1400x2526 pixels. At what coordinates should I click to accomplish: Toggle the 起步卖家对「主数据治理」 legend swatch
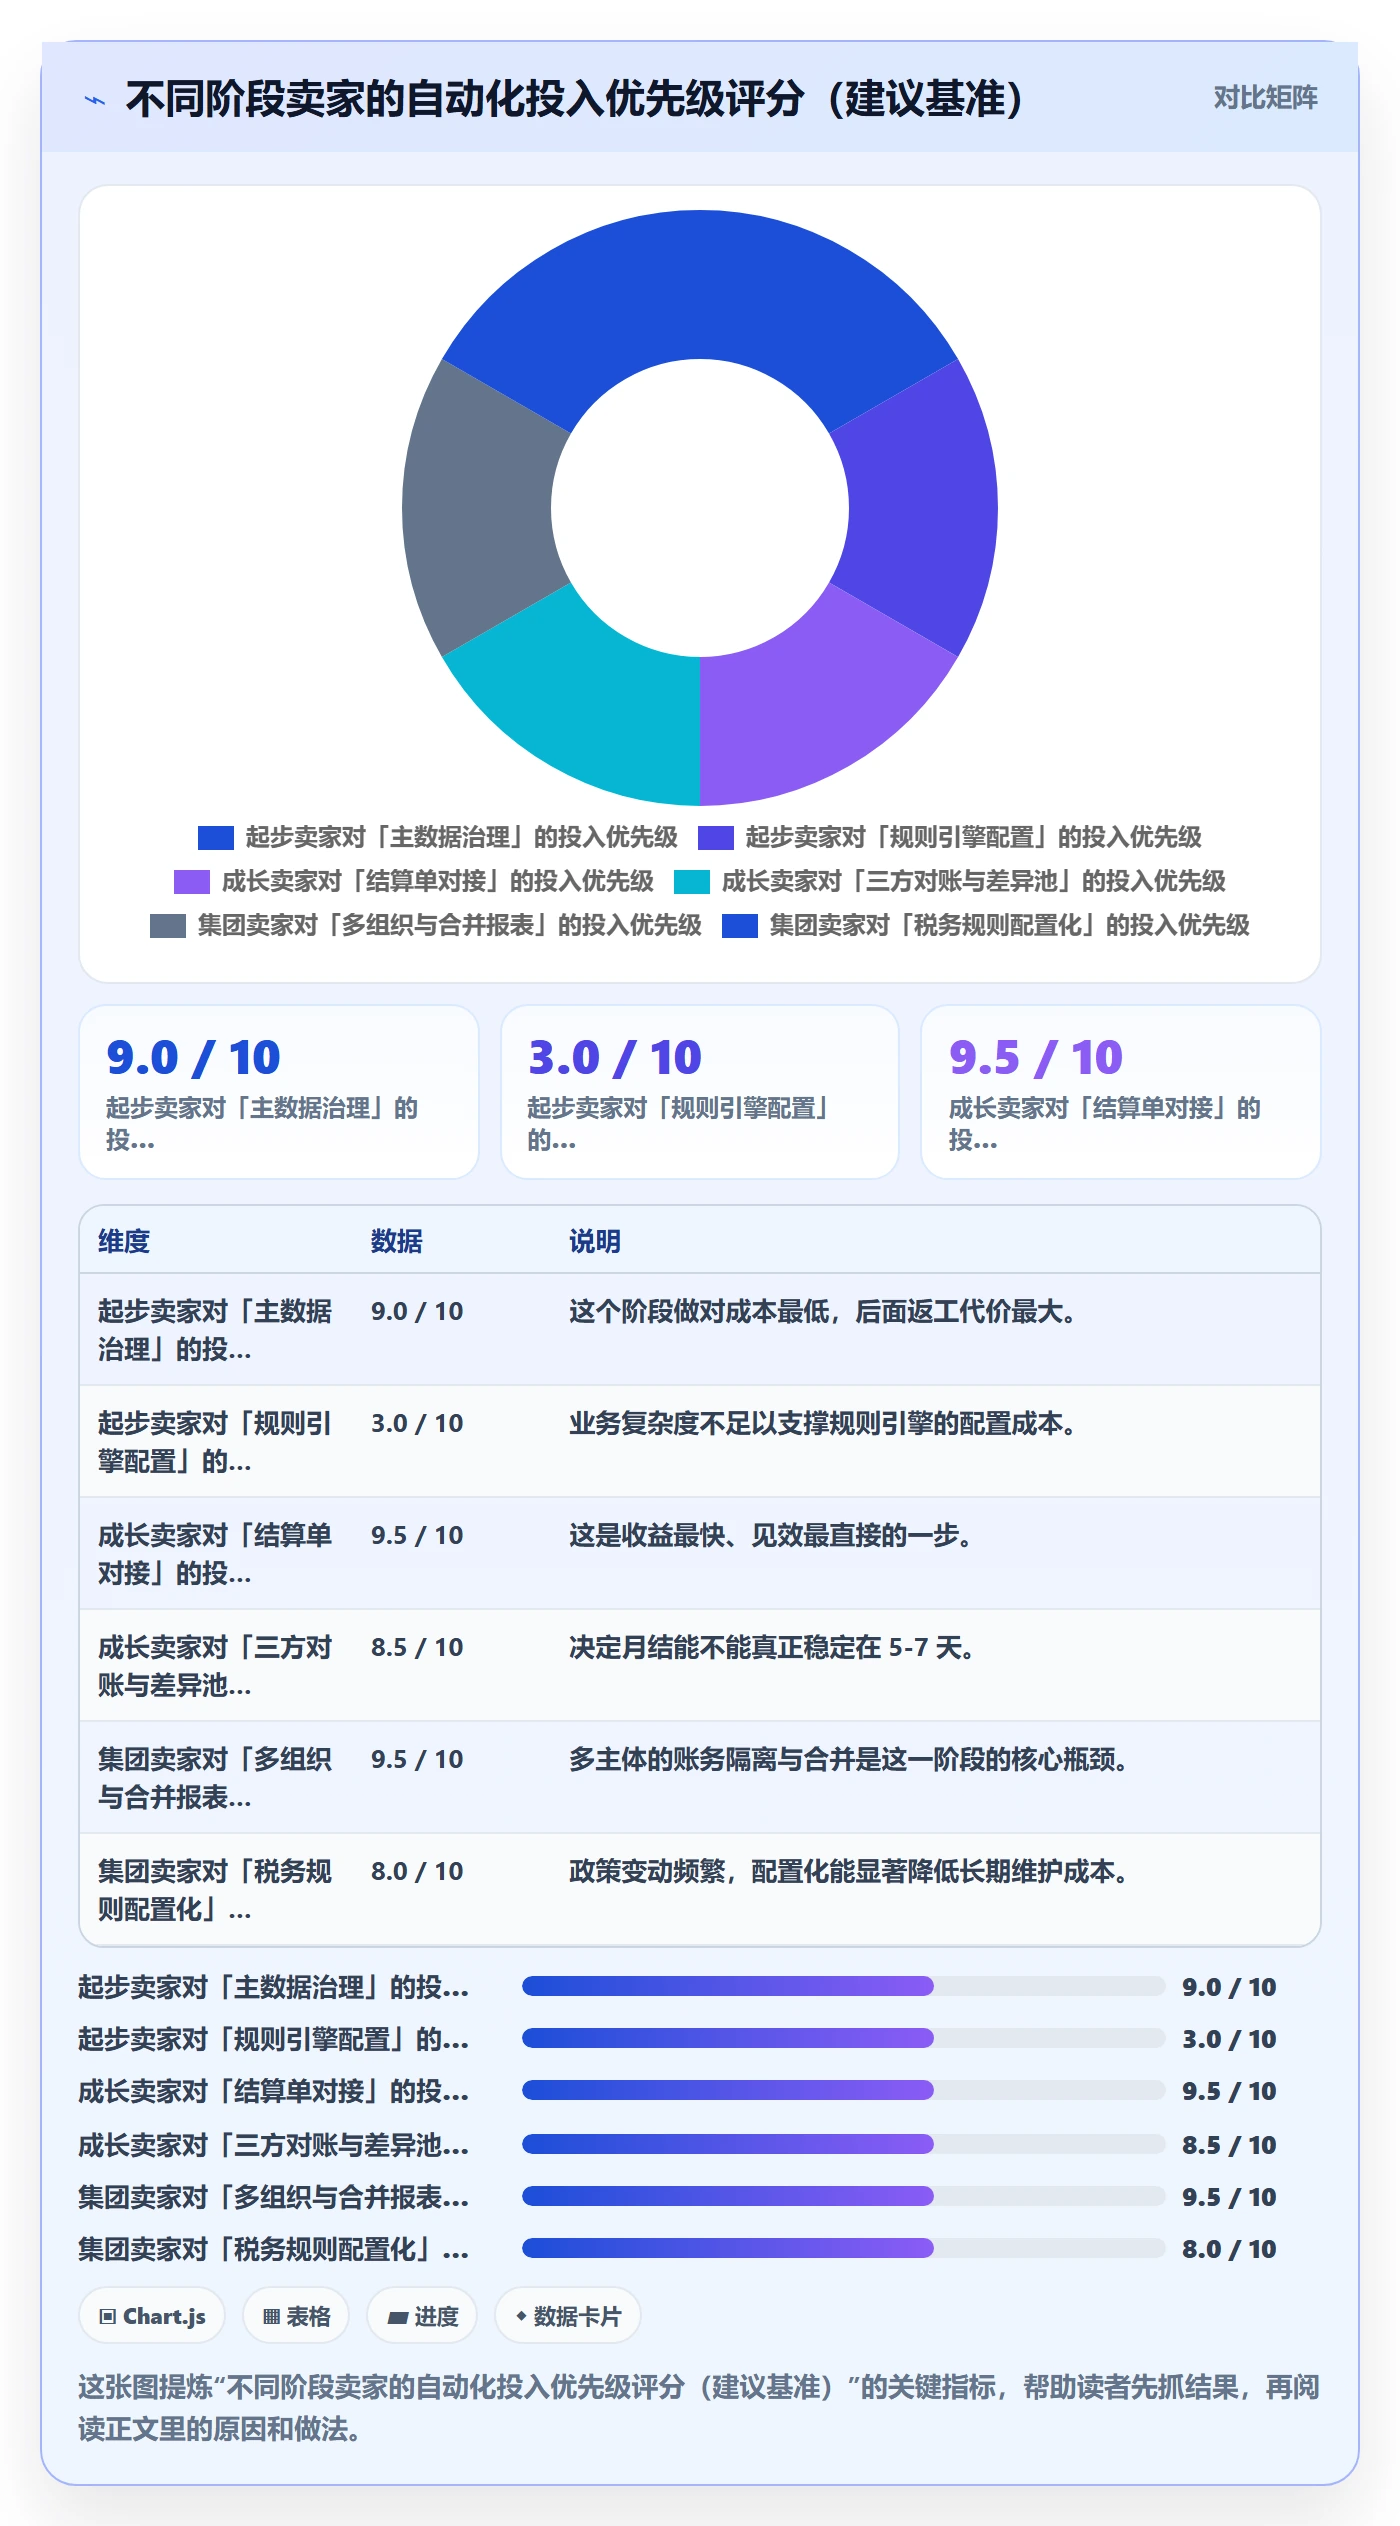tap(216, 837)
